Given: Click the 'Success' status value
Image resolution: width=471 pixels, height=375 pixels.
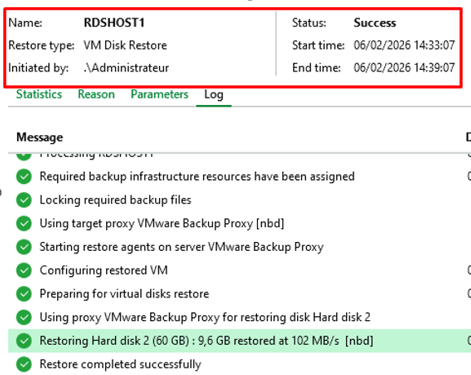Looking at the screenshot, I should (x=375, y=23).
